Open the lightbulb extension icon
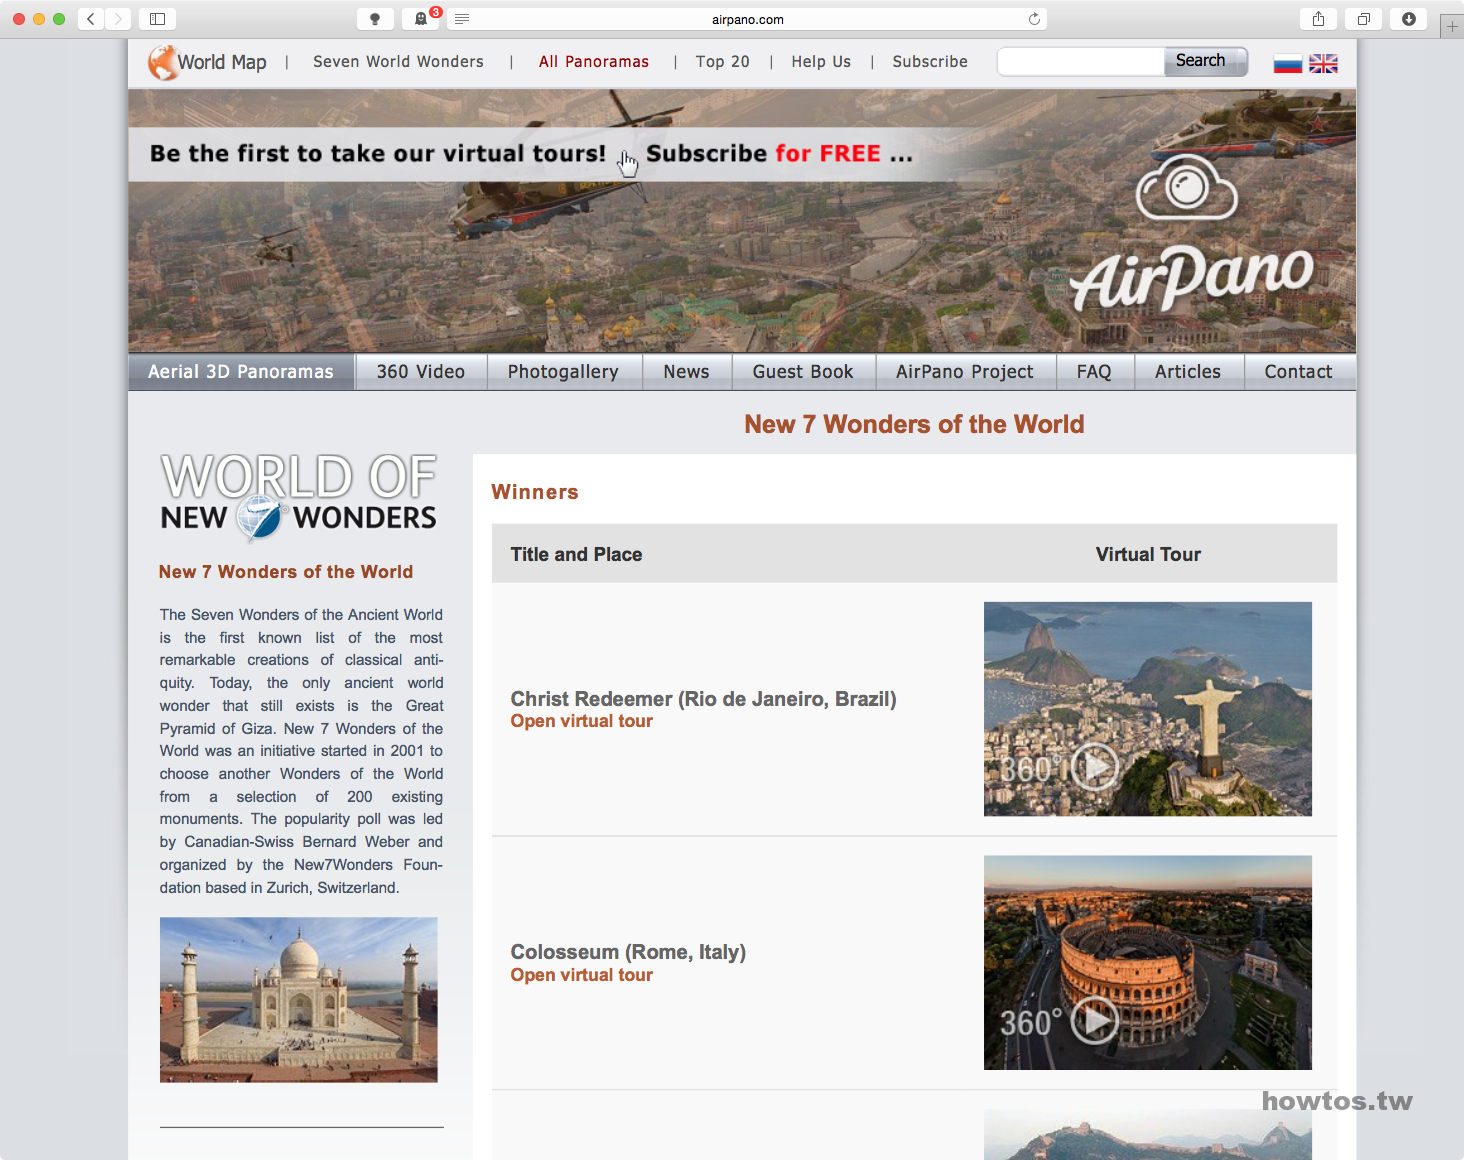The height and width of the screenshot is (1160, 1464). point(375,19)
